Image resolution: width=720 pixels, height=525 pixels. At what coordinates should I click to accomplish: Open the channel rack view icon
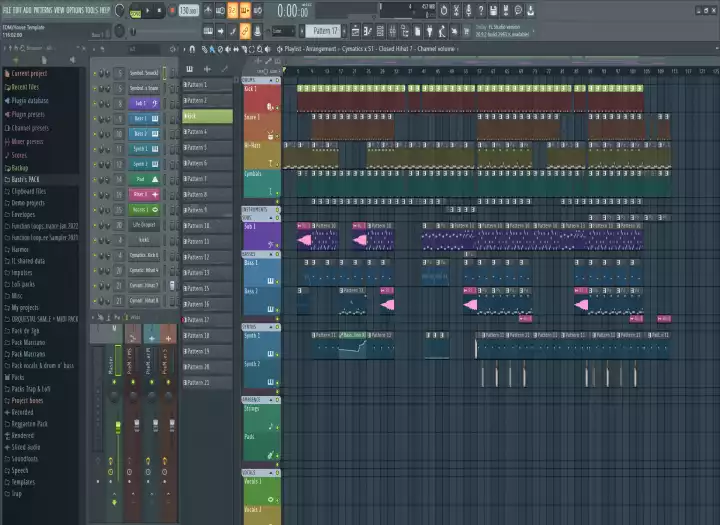click(380, 31)
